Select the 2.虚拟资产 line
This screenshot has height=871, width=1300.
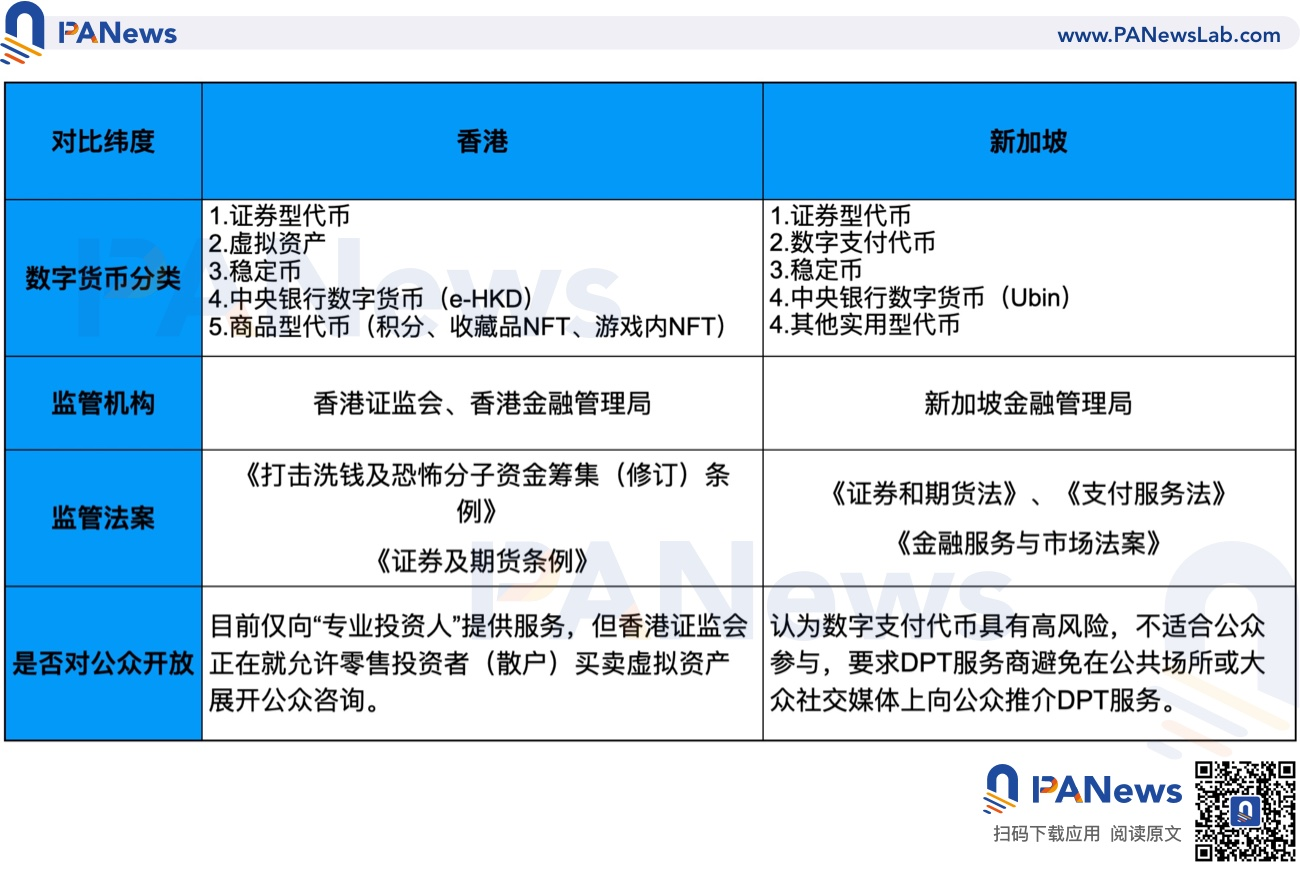(267, 243)
